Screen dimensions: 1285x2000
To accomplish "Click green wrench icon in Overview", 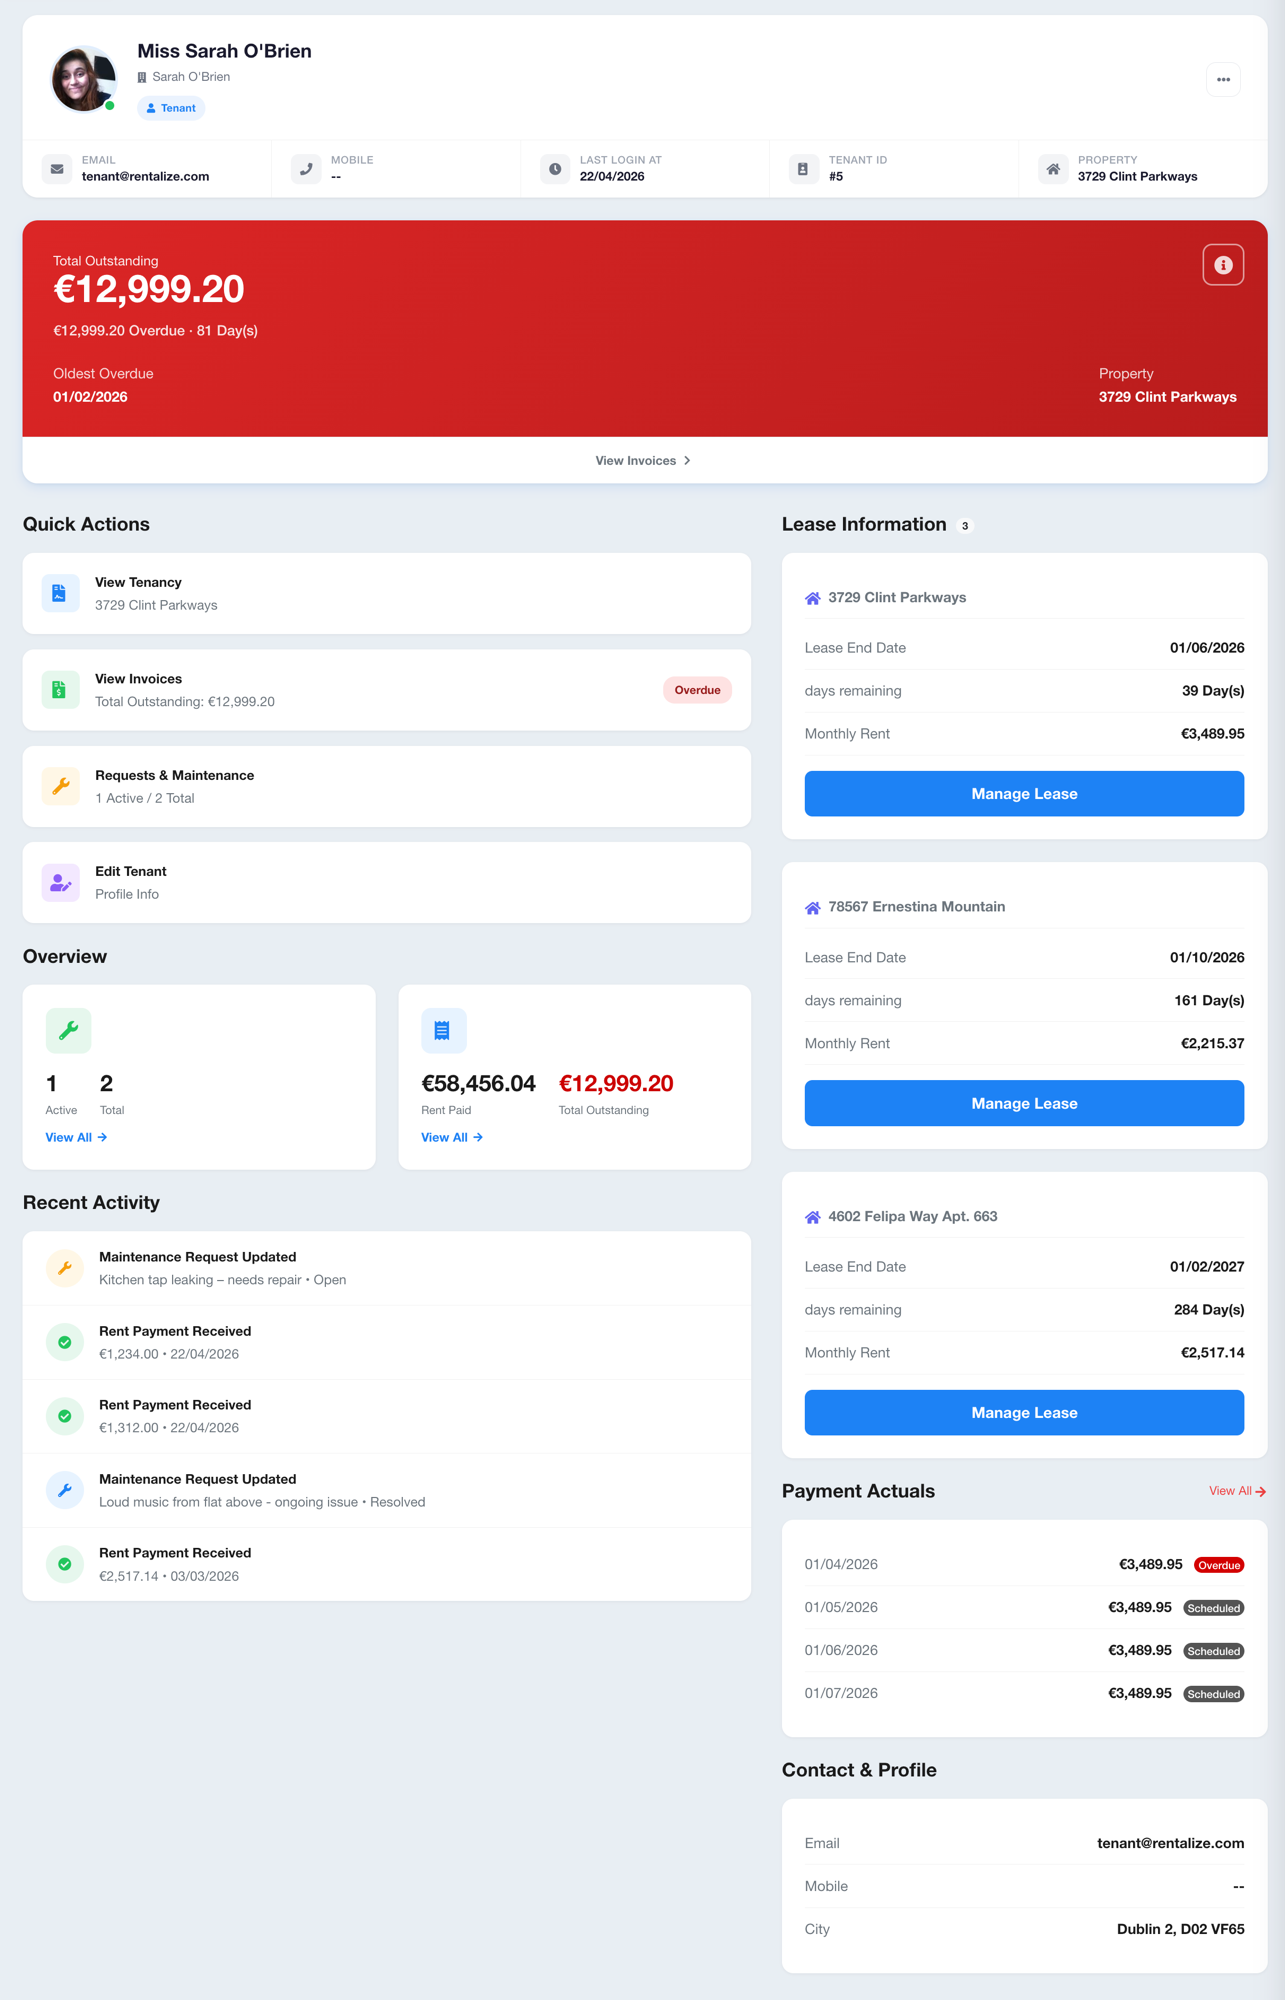I will [68, 1030].
